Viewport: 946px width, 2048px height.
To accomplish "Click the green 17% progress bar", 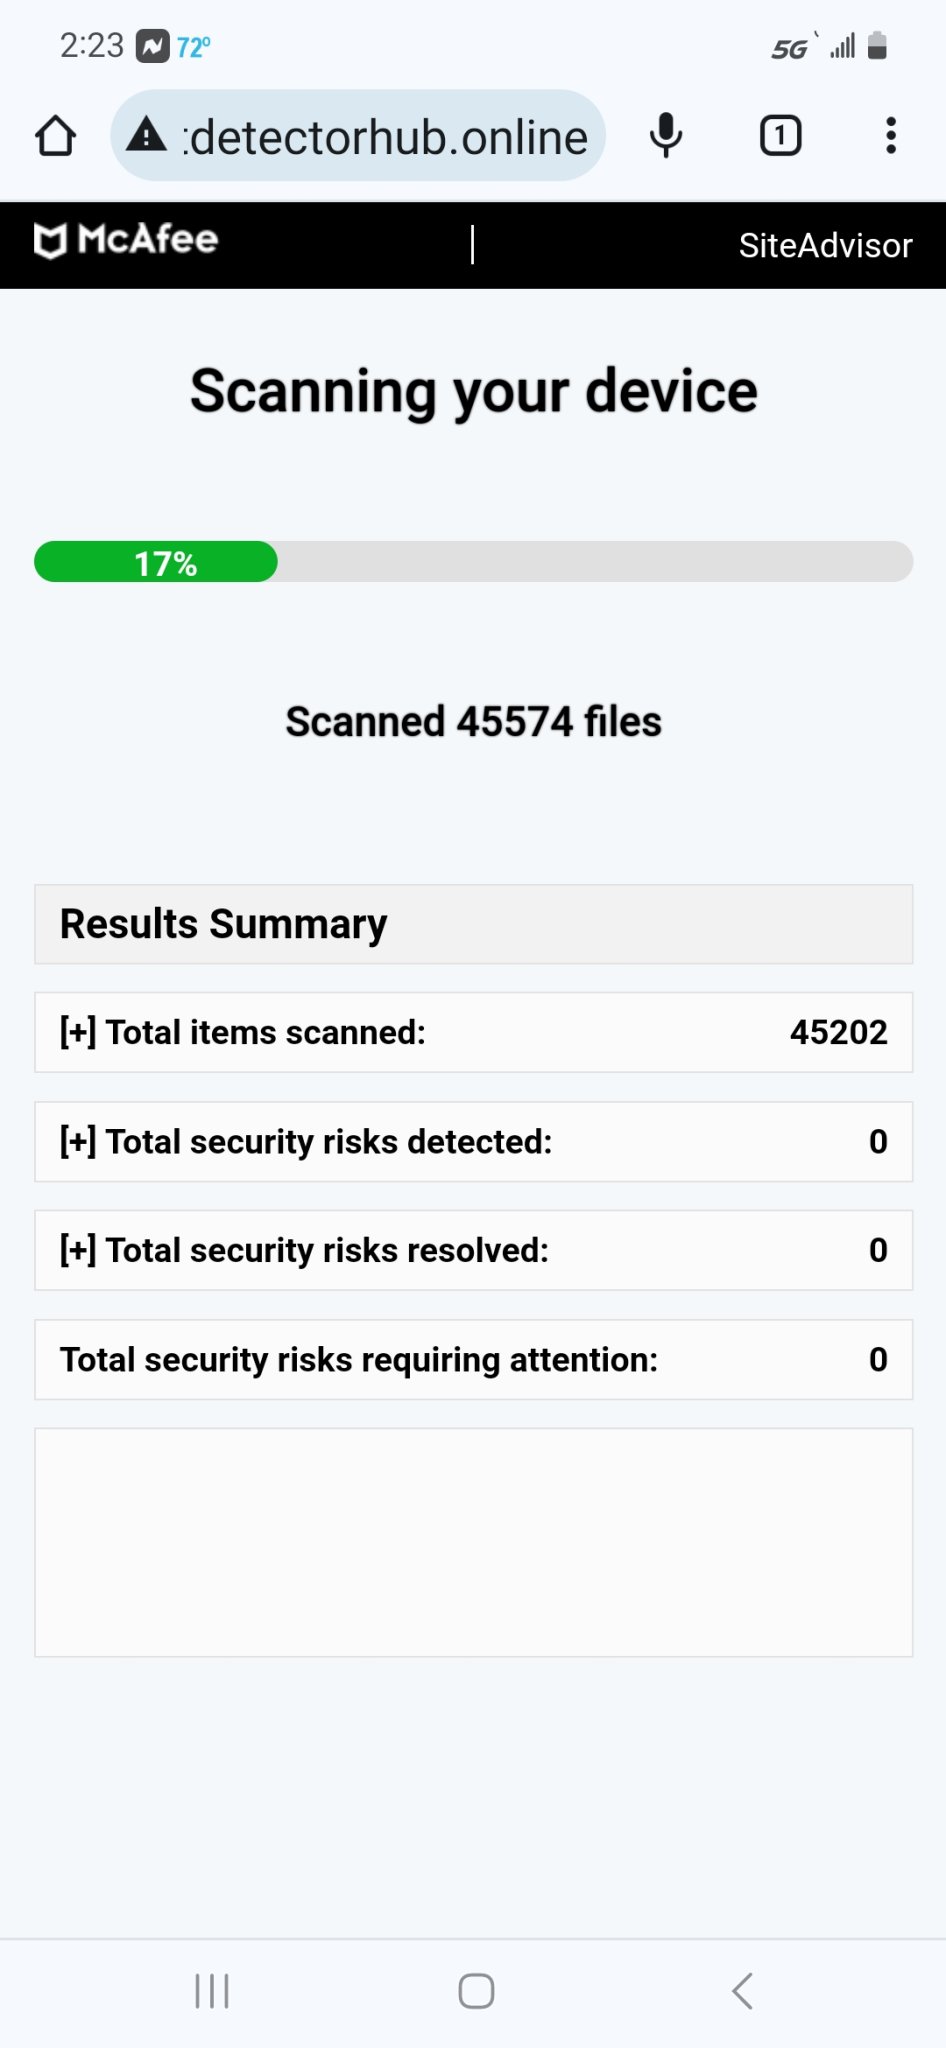I will tap(156, 562).
